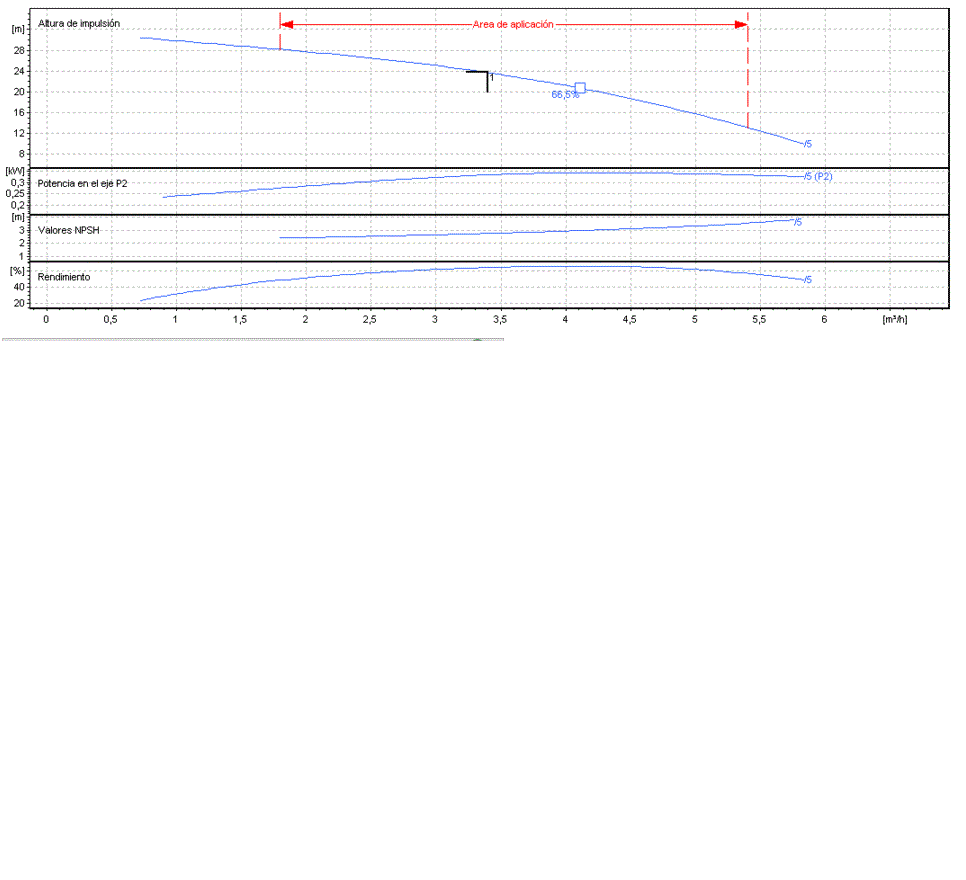Click the left red arrowhead of application area
This screenshot has height=880, width=966.
click(286, 25)
